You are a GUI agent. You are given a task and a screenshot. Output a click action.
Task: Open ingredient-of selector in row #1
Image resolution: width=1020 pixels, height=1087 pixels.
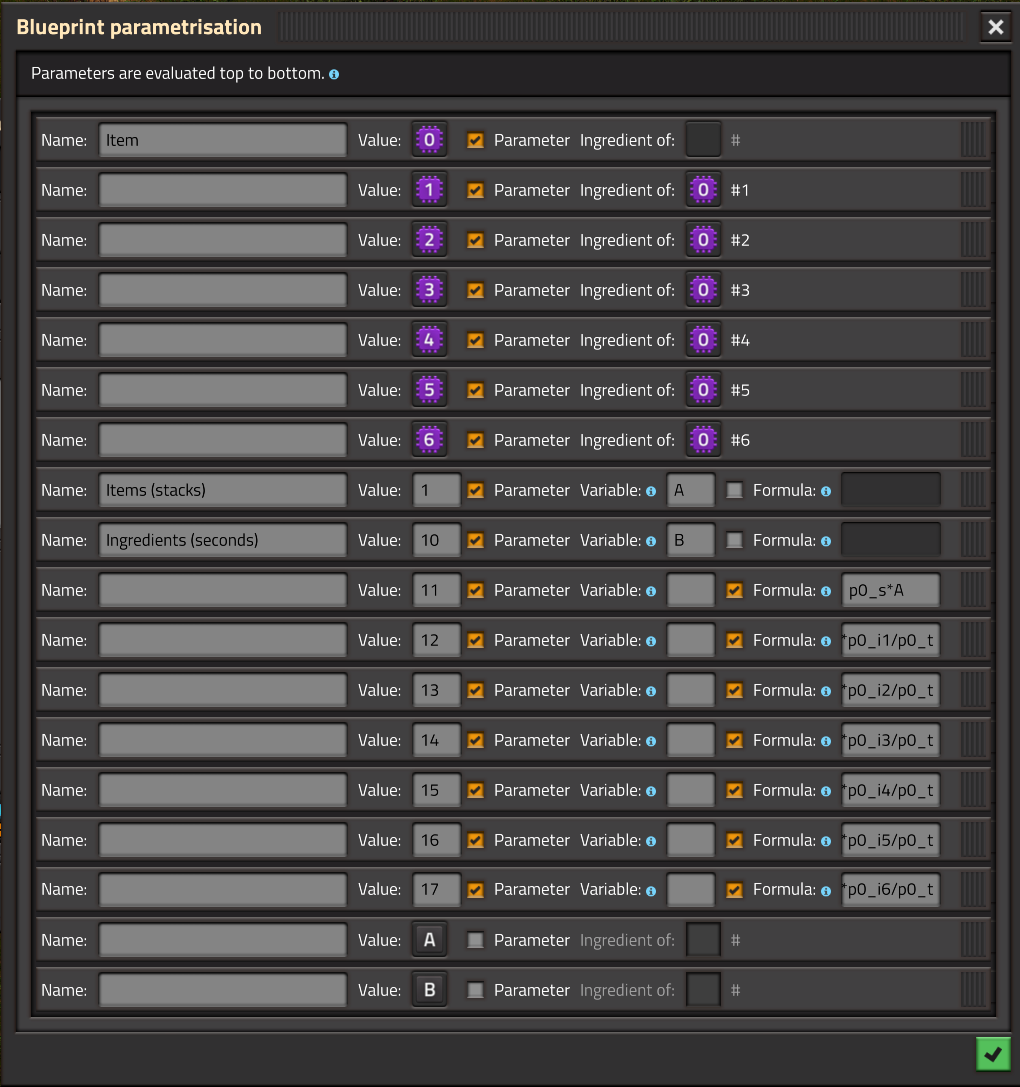(x=703, y=190)
